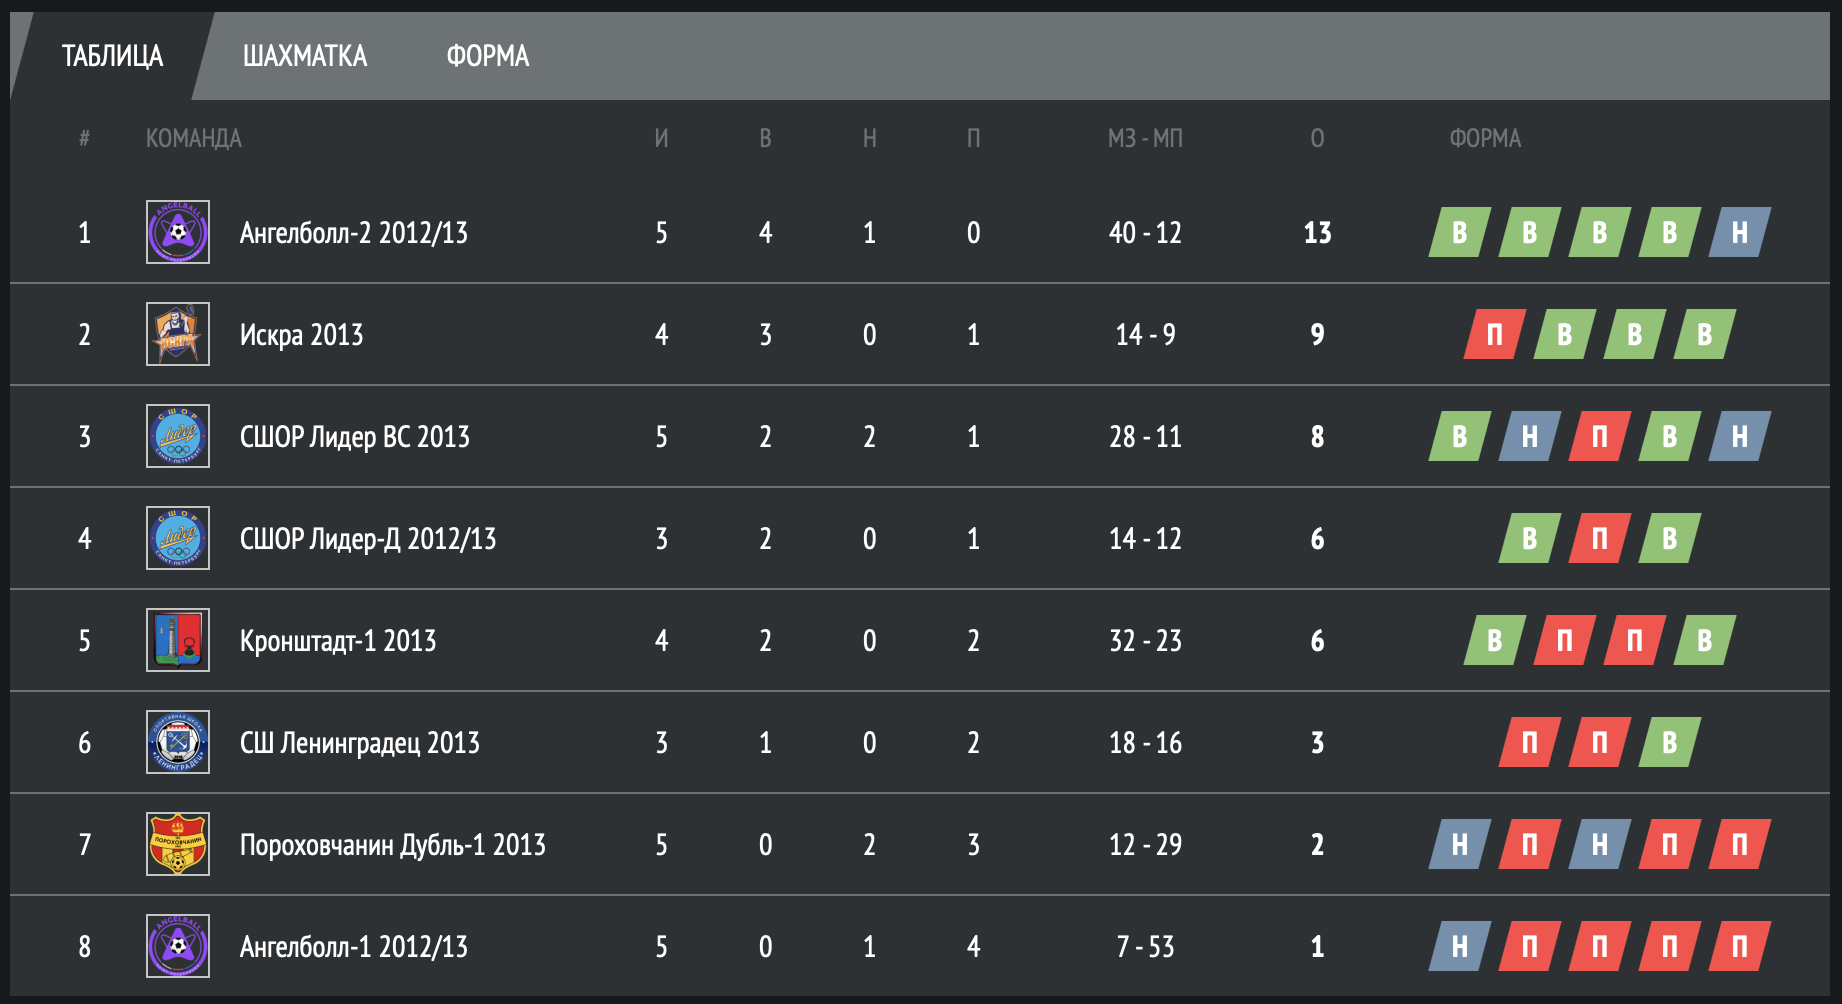Click the КОМАНДА column header
Image resolution: width=1842 pixels, height=1004 pixels.
tap(194, 138)
